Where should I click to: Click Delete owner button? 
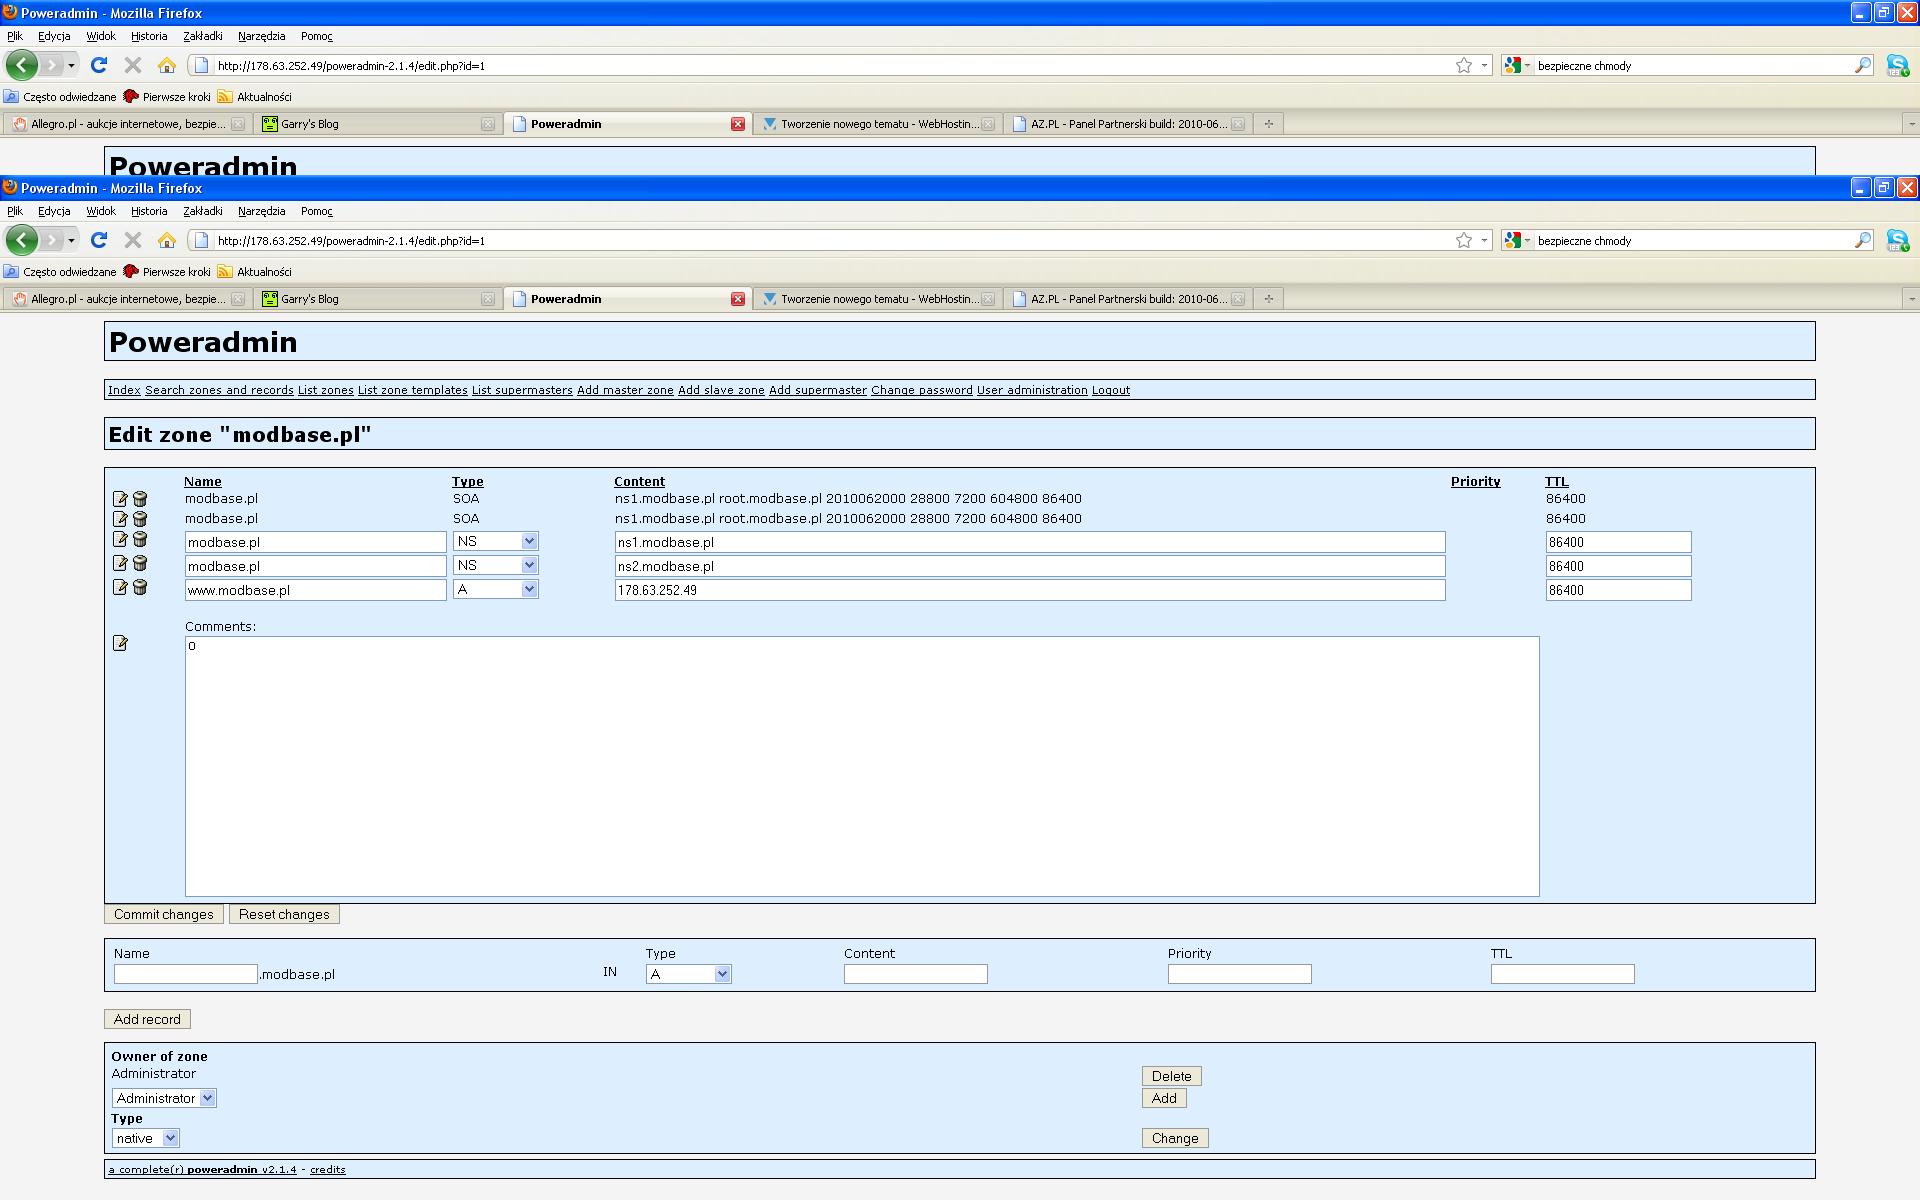click(x=1171, y=1076)
